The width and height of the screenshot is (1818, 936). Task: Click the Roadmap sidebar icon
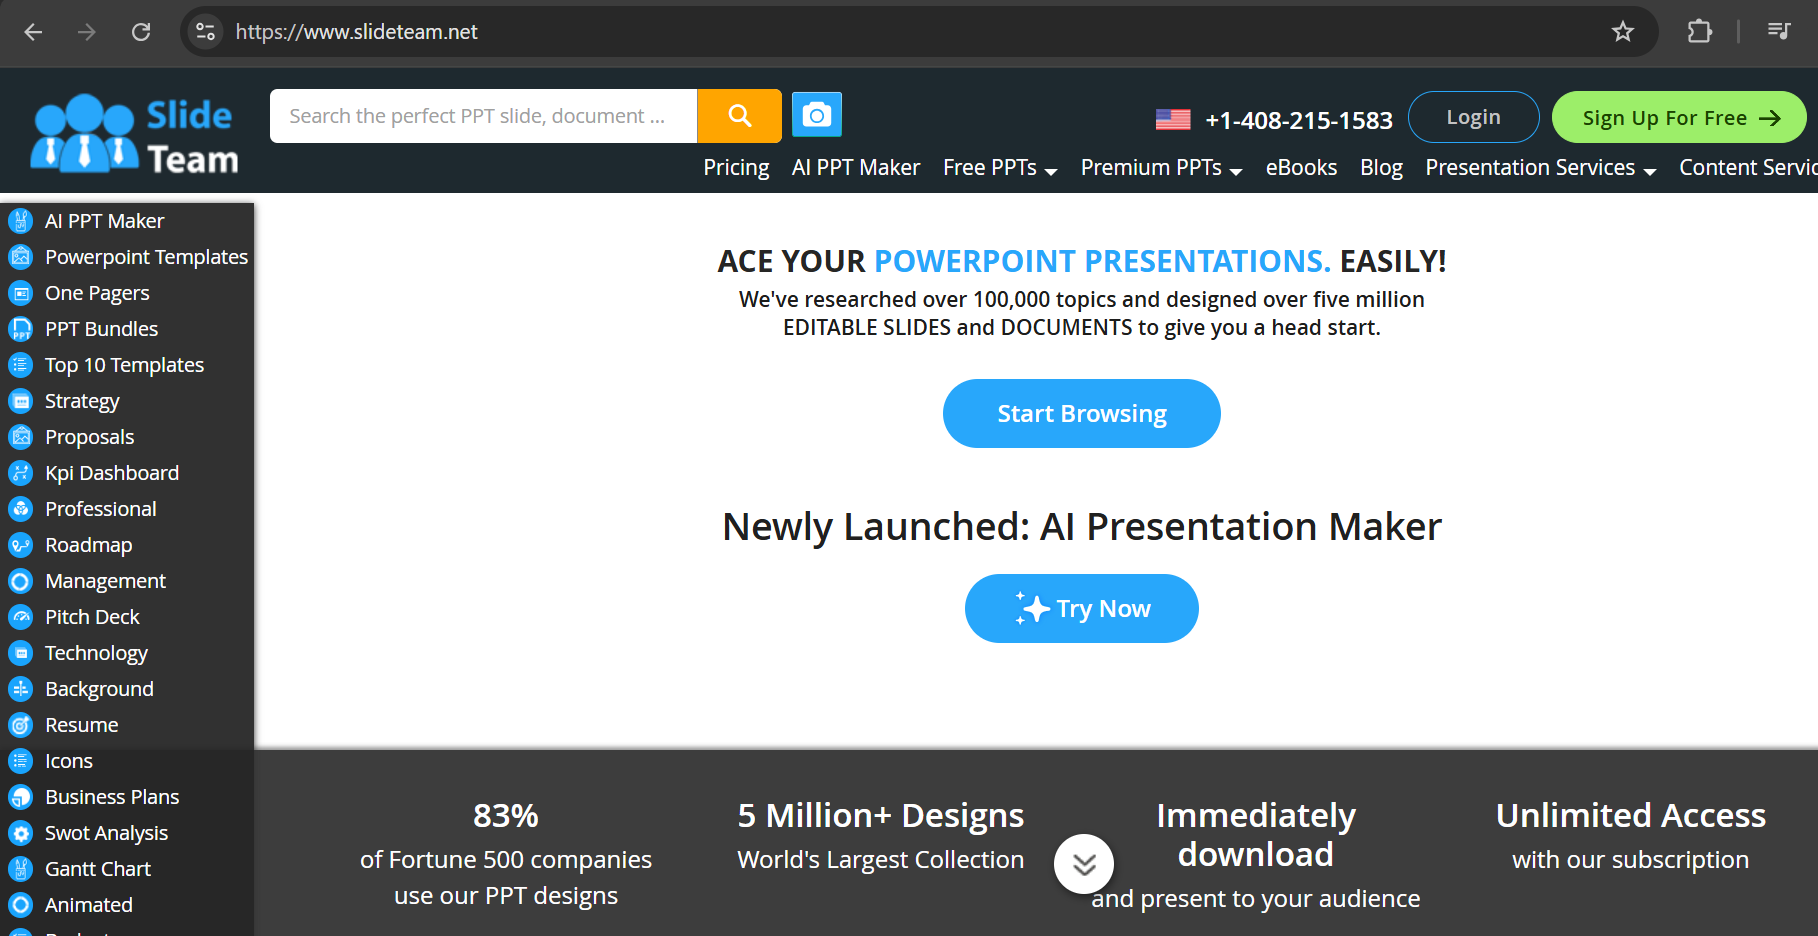21,545
